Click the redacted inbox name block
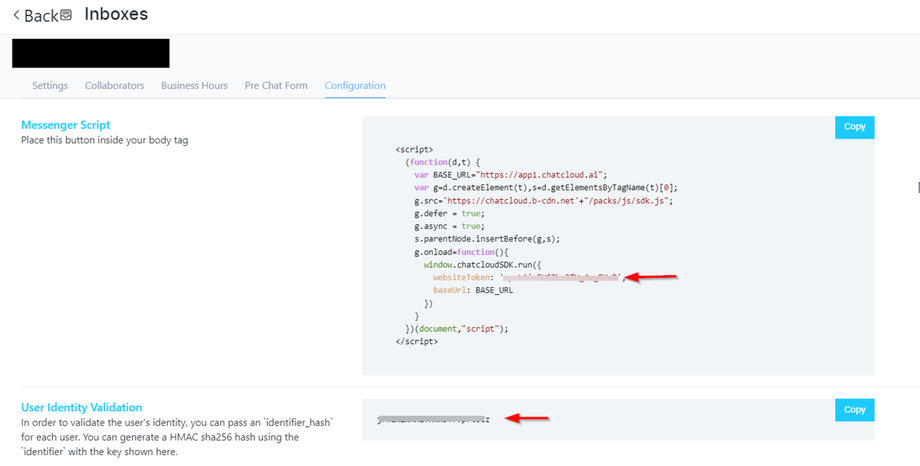 pos(90,53)
